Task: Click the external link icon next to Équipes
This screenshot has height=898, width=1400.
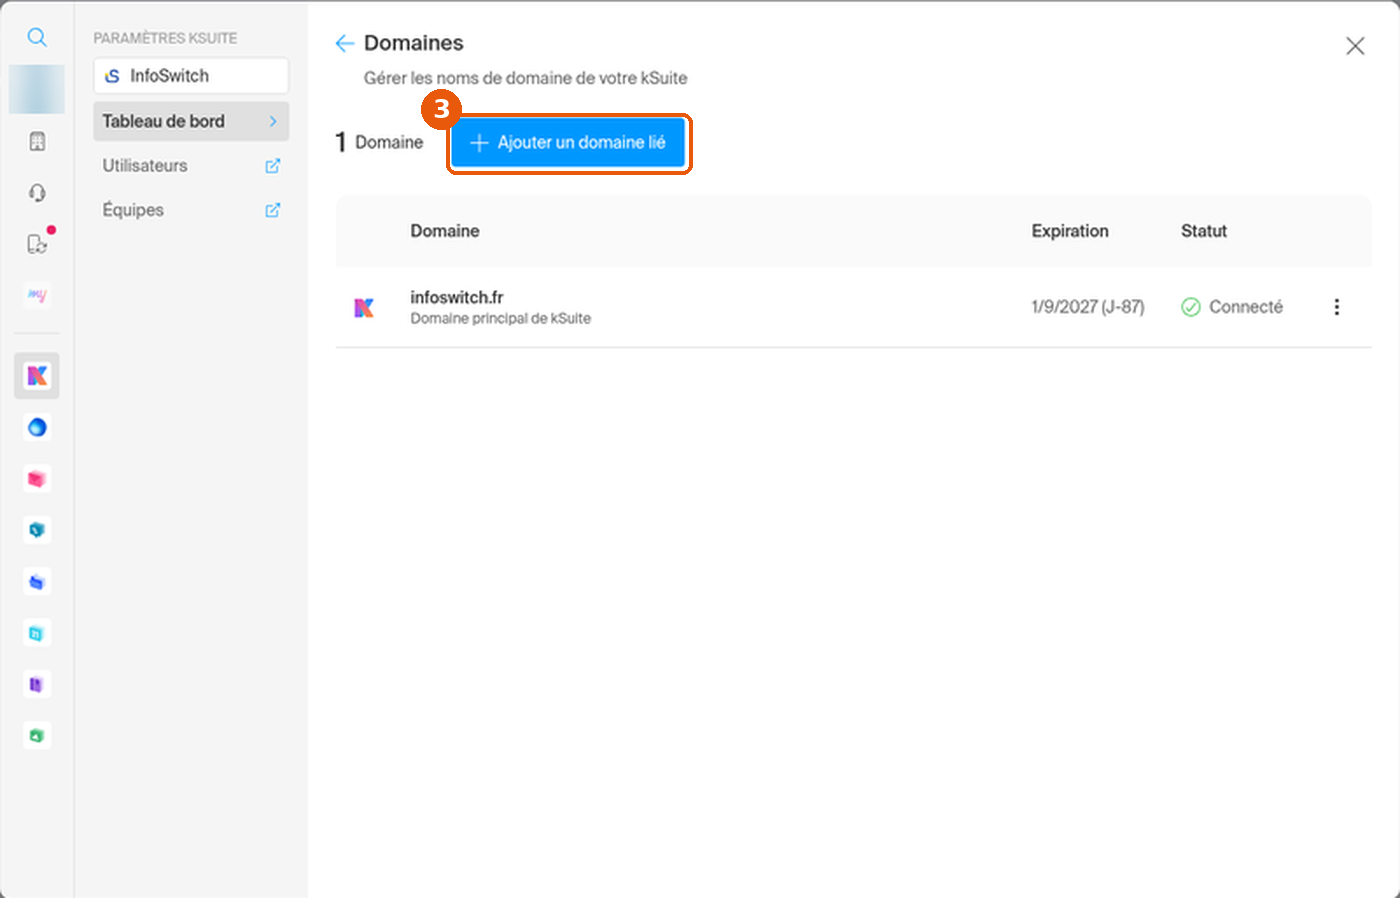Action: coord(272,210)
